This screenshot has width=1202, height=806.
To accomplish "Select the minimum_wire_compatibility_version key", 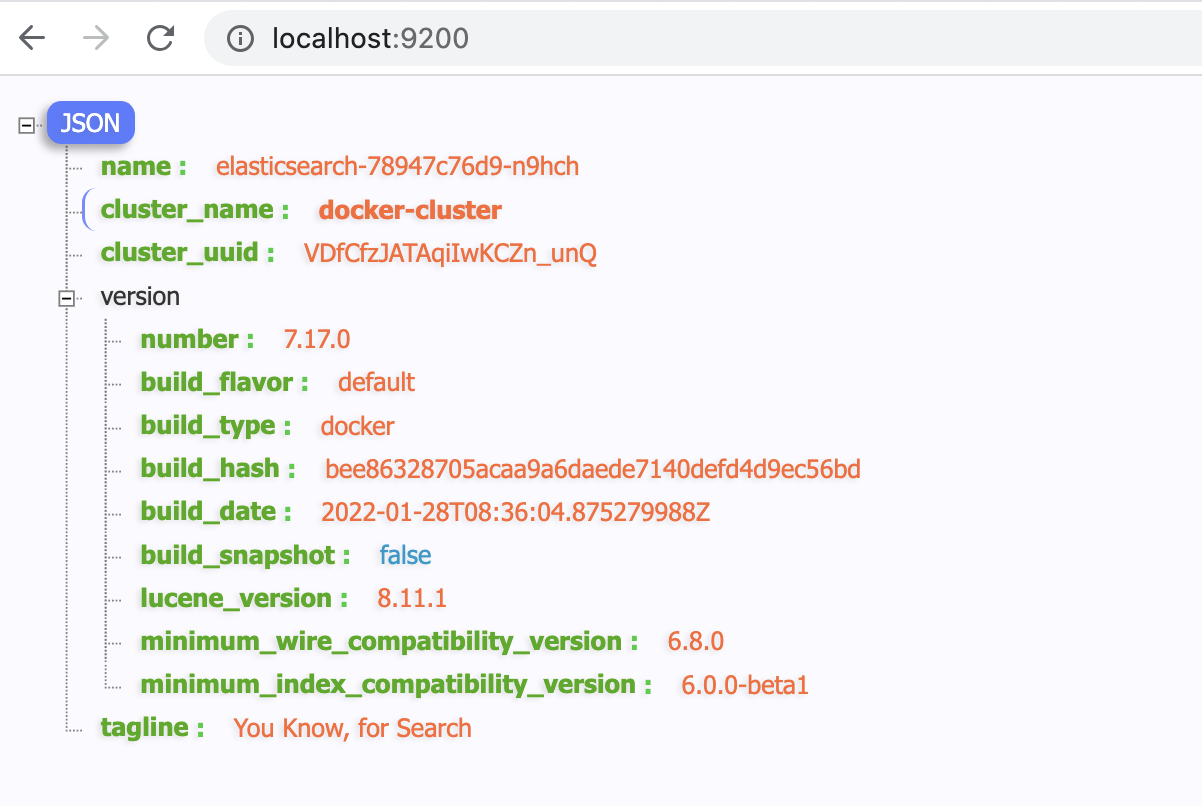I will pyautogui.click(x=381, y=642).
